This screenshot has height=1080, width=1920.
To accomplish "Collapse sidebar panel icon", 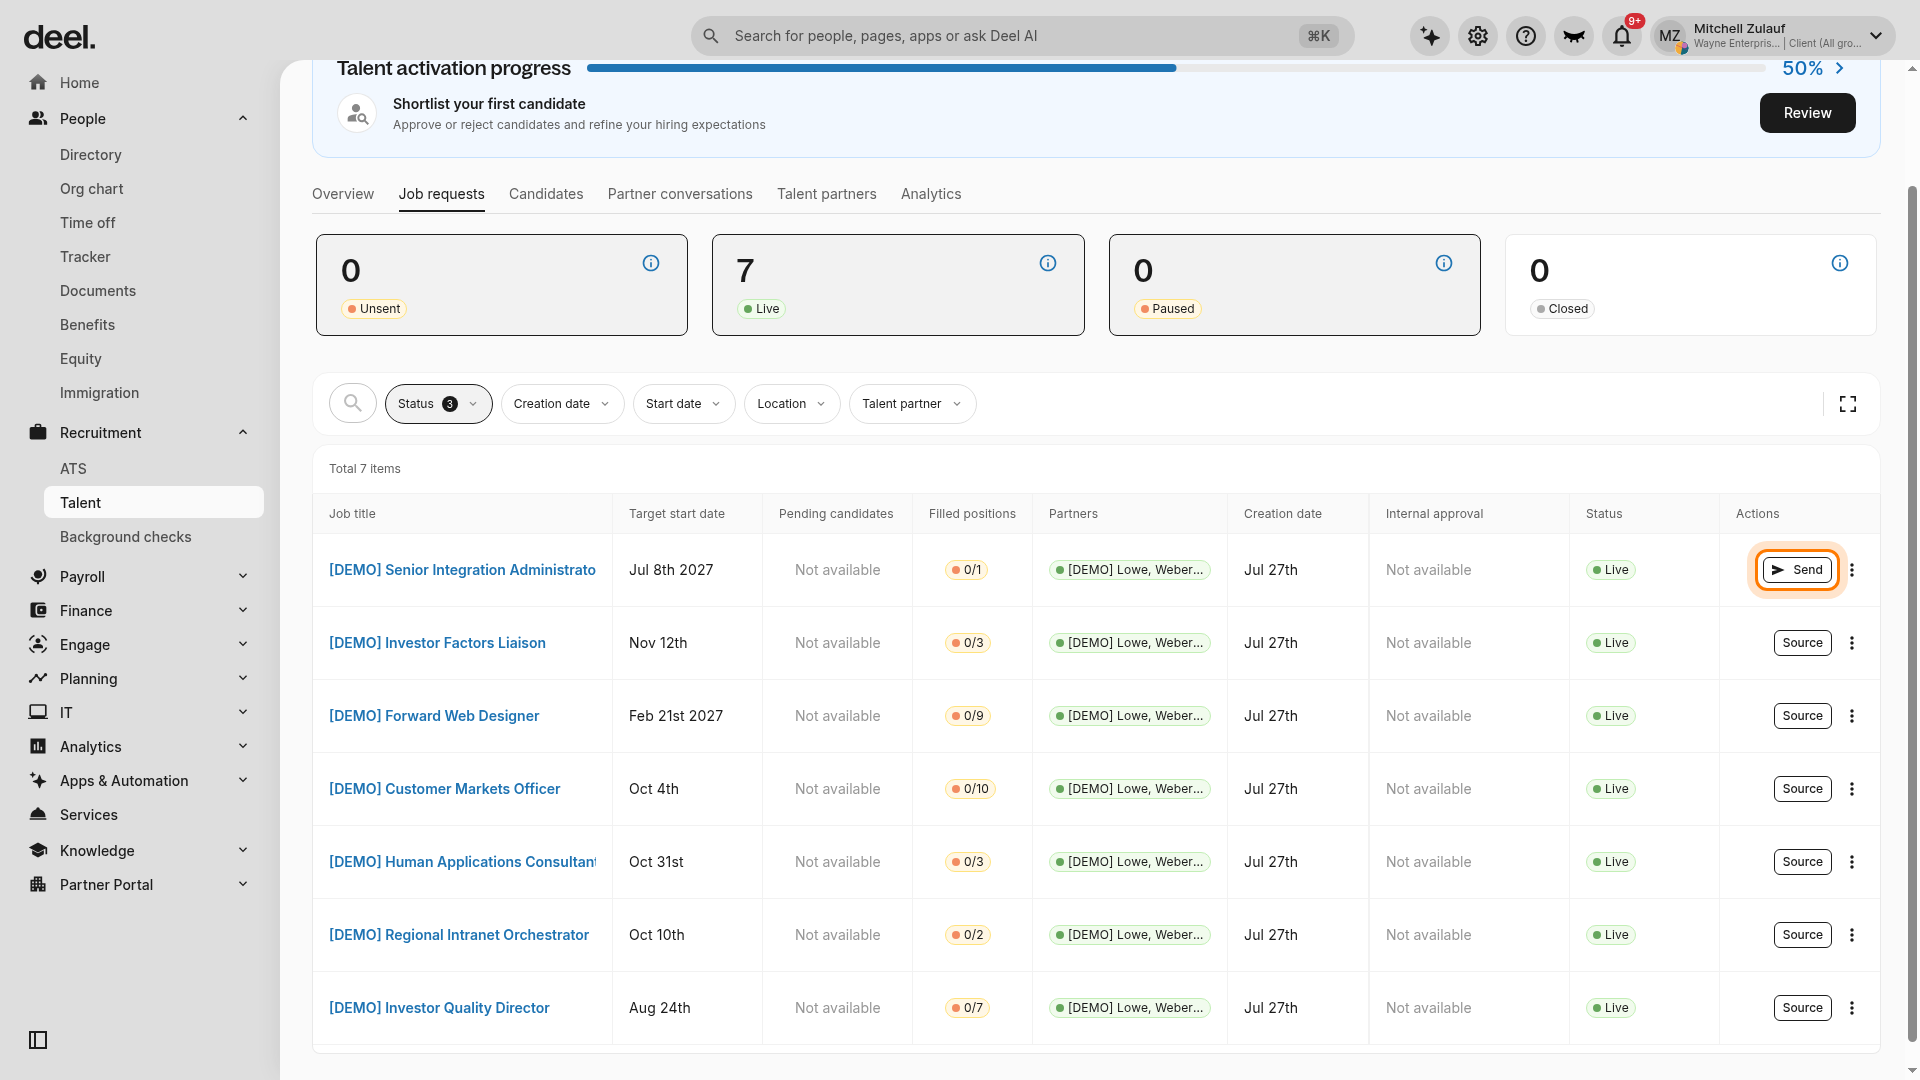I will 38,1040.
